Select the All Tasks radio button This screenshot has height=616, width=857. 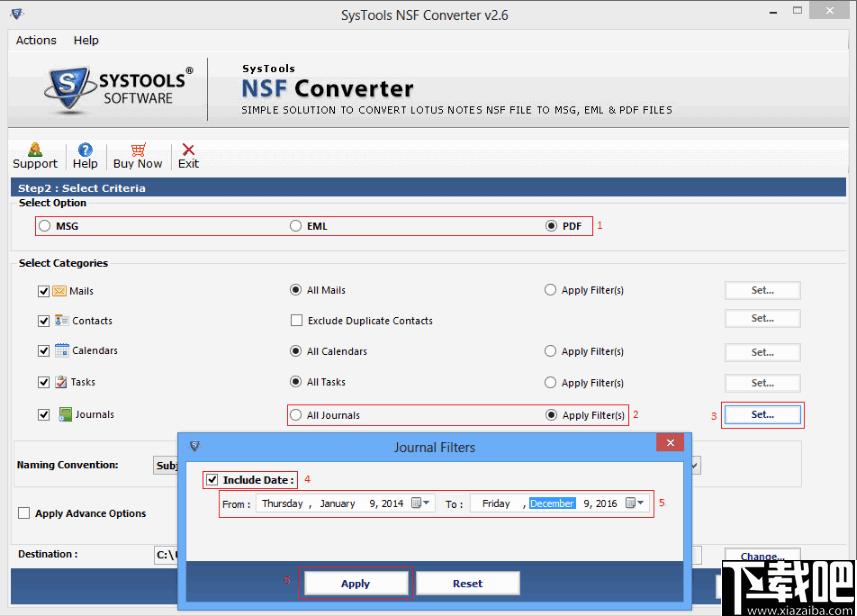(x=296, y=382)
